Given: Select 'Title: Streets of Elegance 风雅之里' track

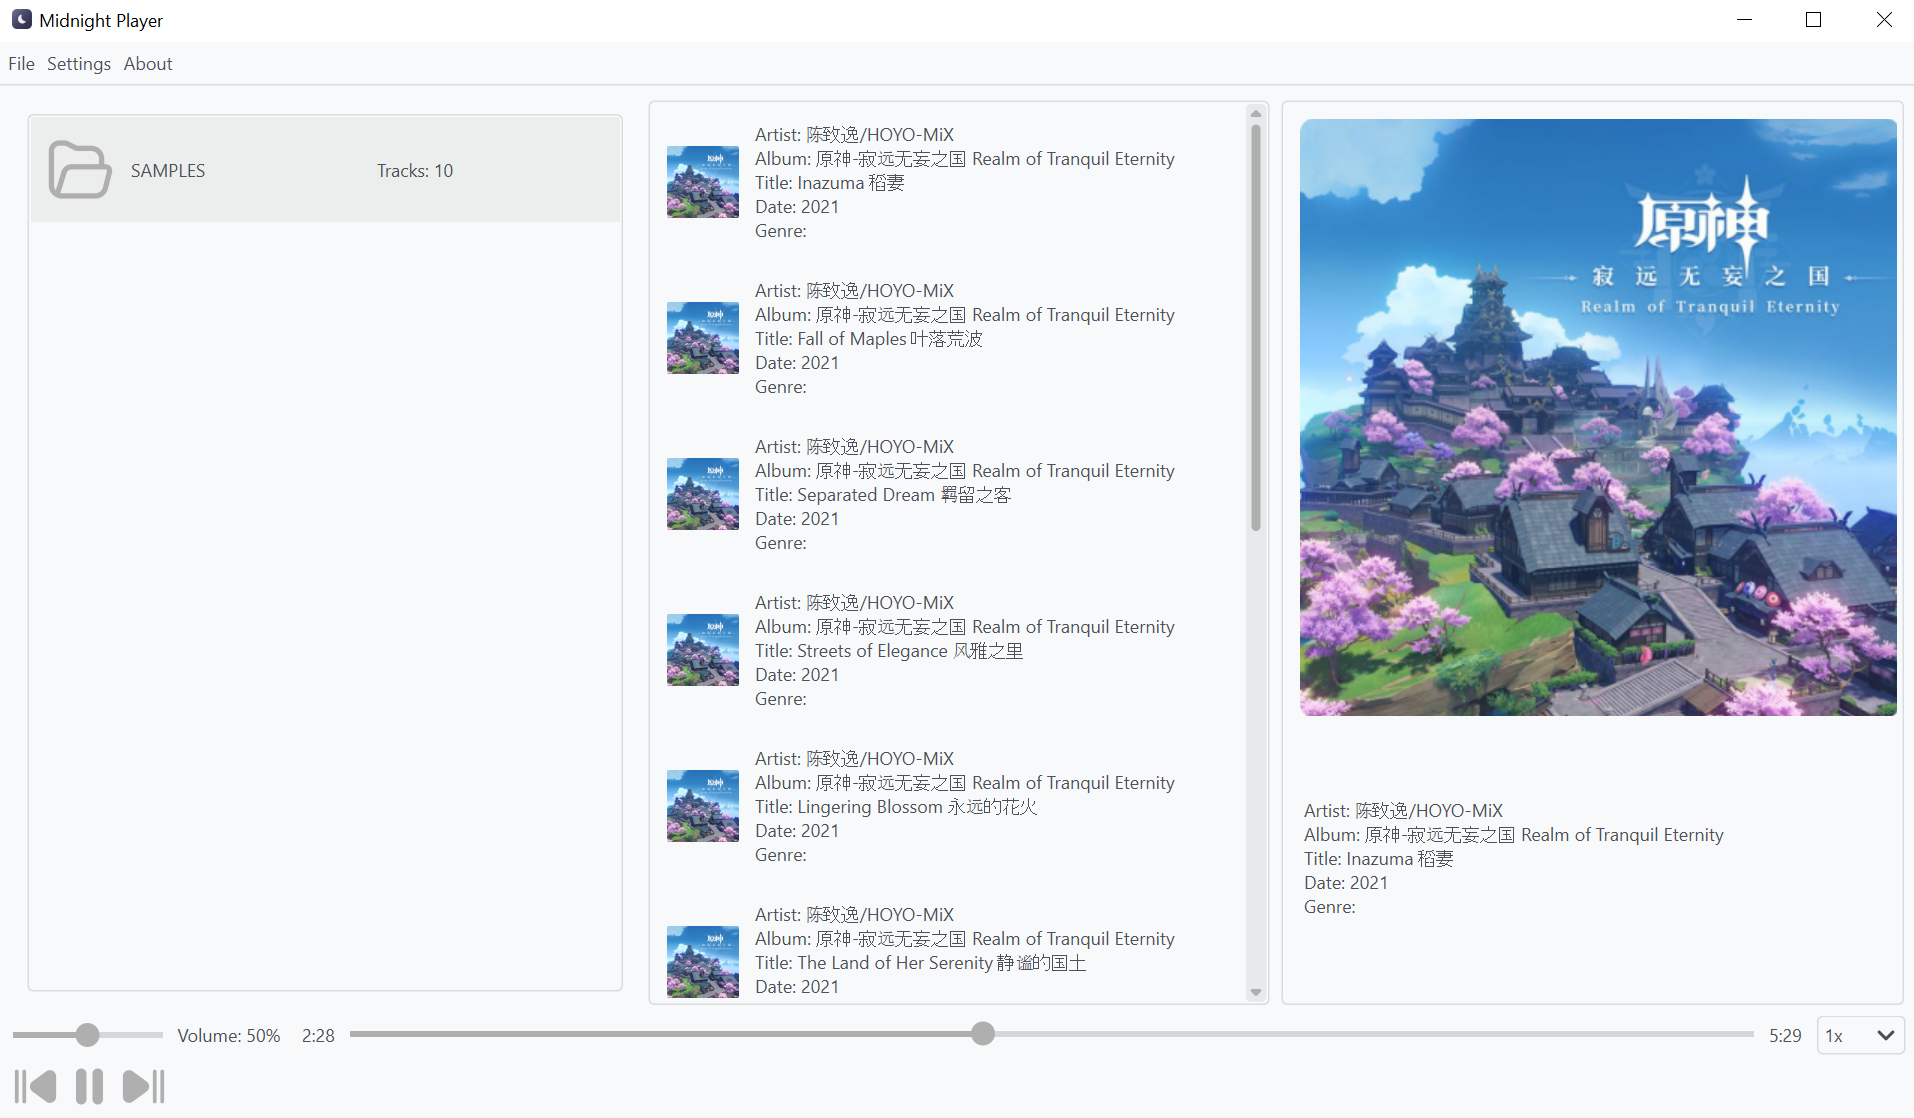Looking at the screenshot, I should click(x=889, y=651).
